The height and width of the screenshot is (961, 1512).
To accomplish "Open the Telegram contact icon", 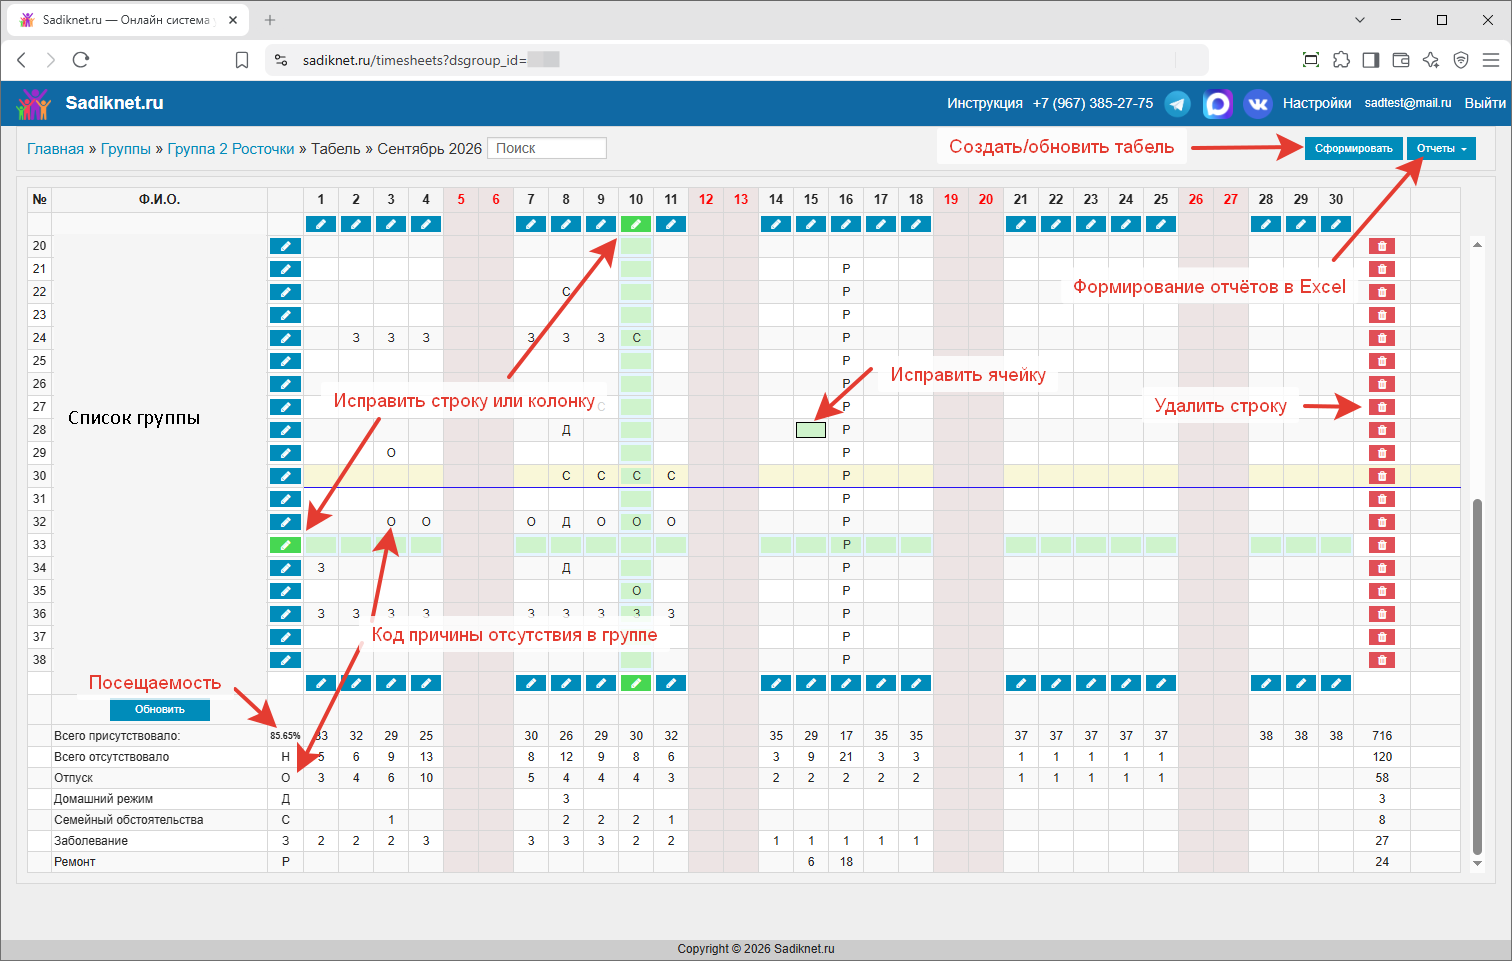I will pos(1178,103).
